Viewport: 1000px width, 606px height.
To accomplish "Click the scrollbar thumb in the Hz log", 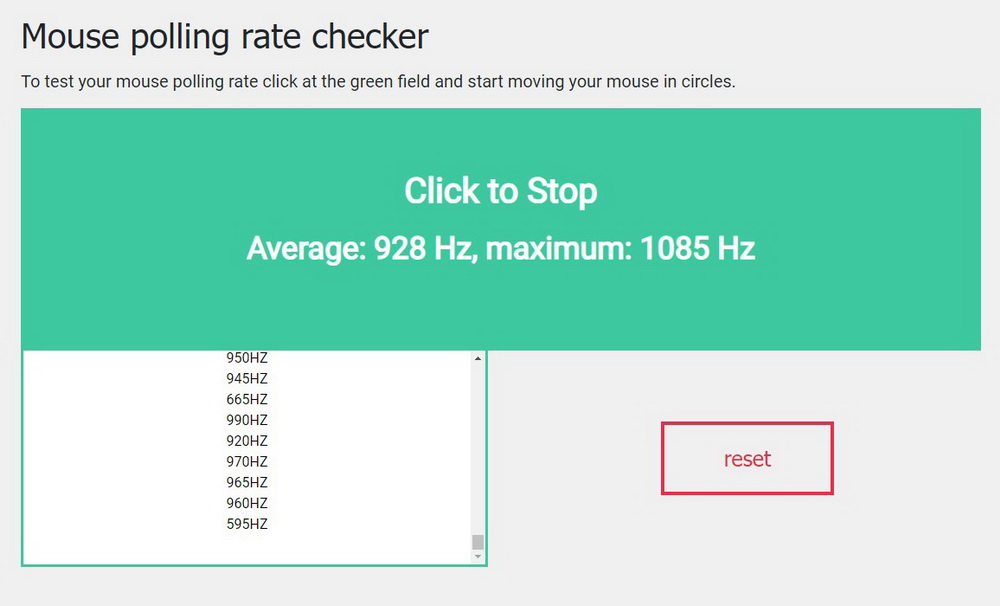I will point(477,542).
